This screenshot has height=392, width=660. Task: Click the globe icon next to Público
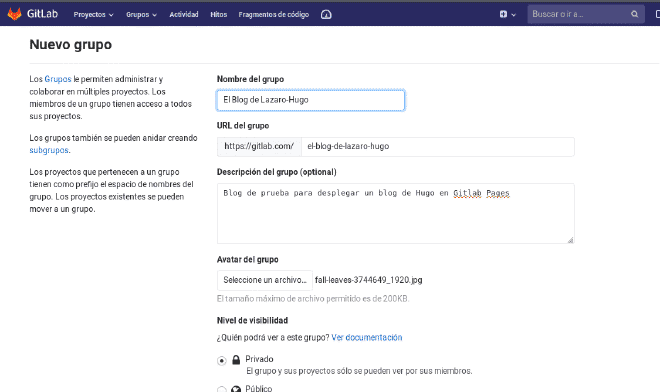click(x=236, y=389)
